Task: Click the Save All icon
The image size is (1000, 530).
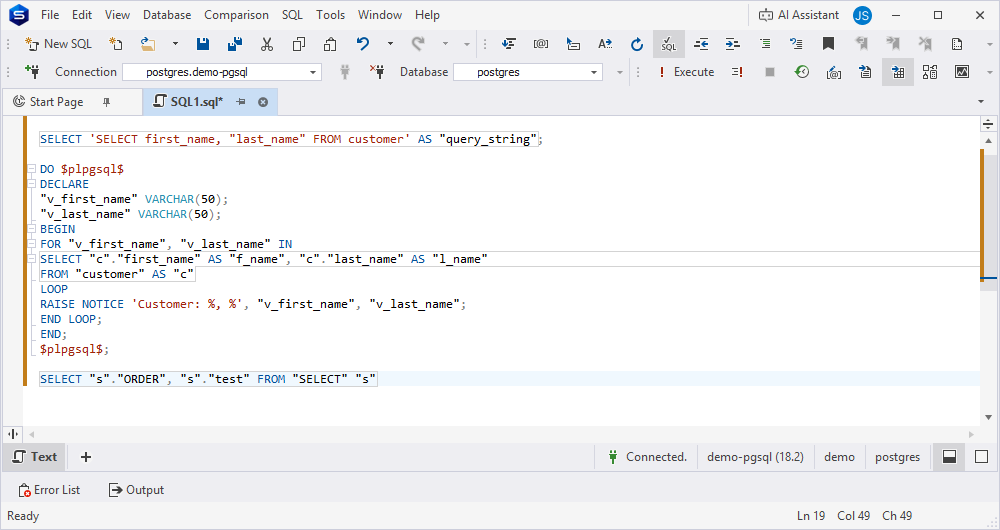Action: [x=235, y=44]
